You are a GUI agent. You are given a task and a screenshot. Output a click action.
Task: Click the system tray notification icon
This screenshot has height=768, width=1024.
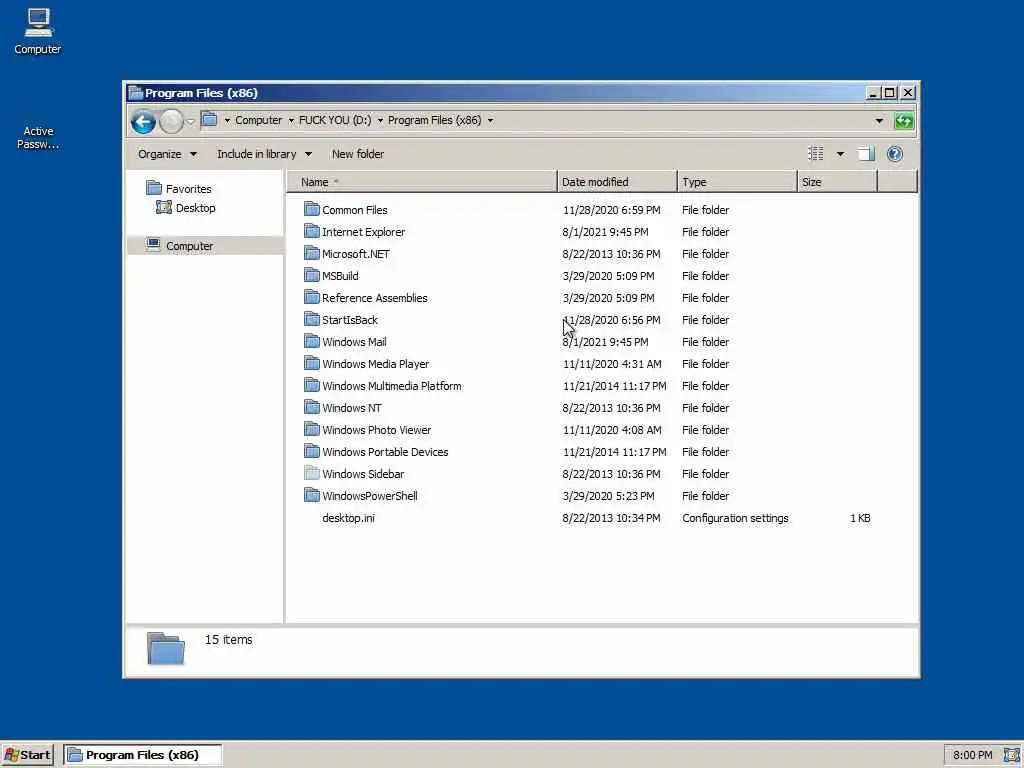[1012, 755]
